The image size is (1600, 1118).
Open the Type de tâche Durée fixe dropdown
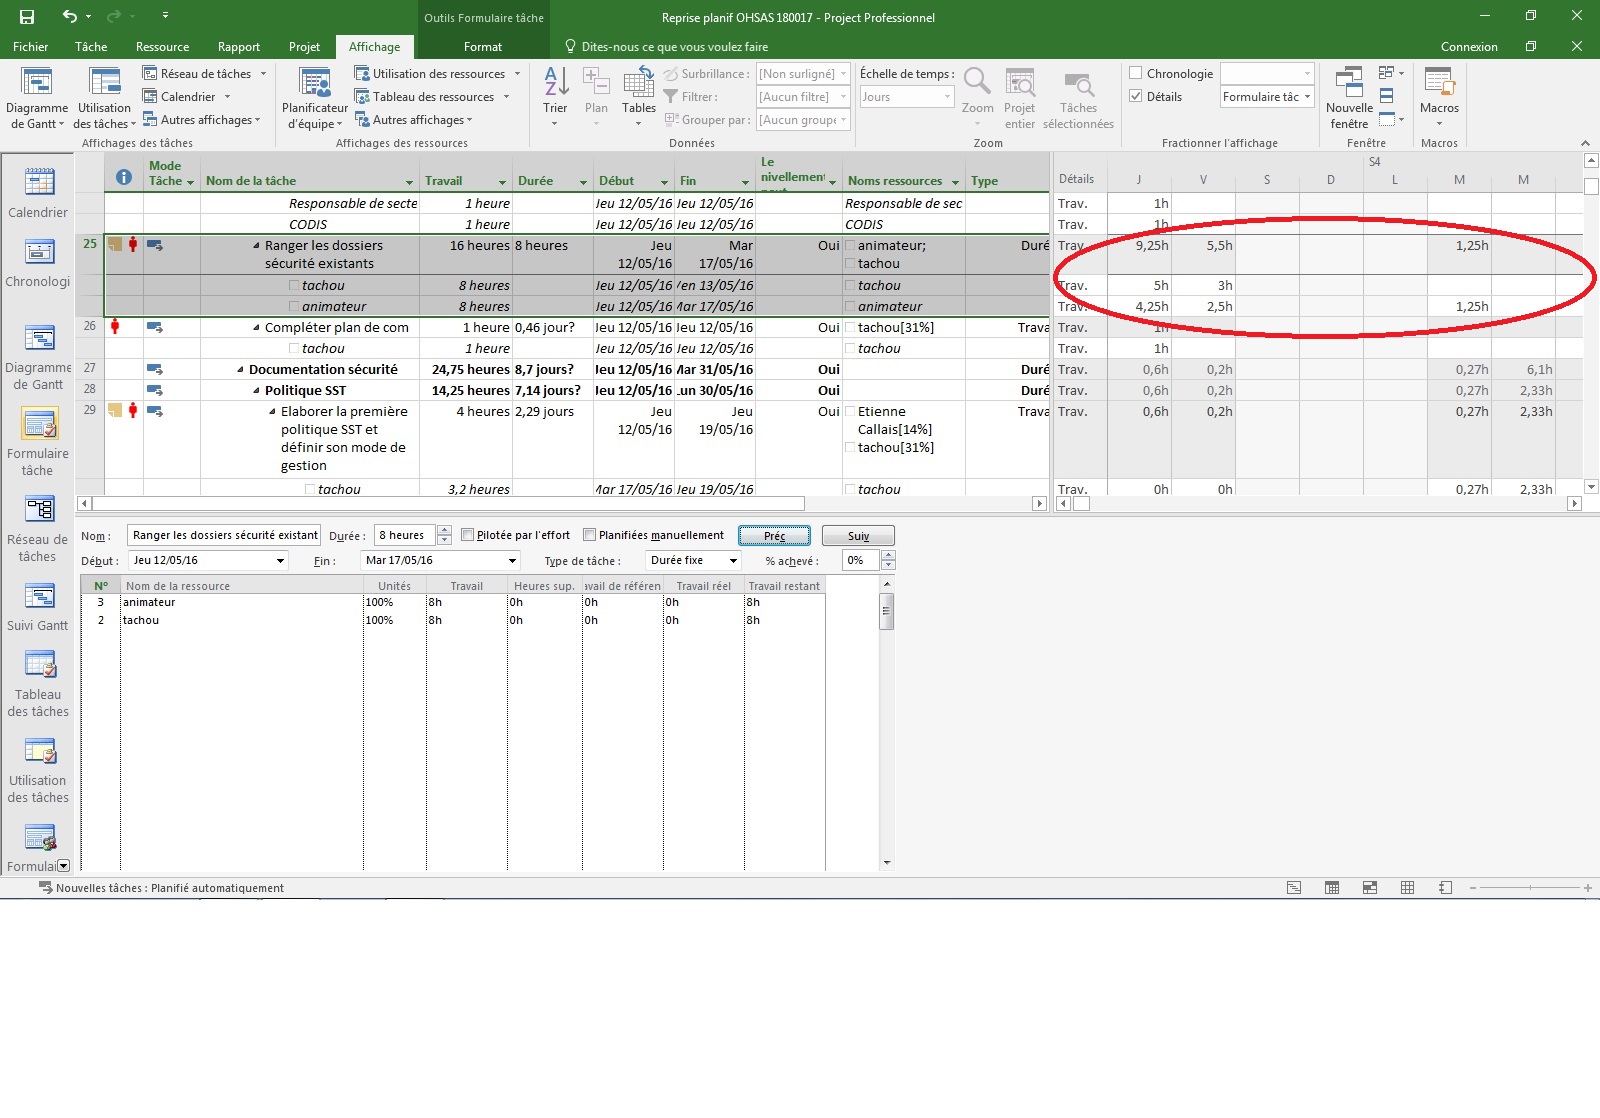coord(733,561)
